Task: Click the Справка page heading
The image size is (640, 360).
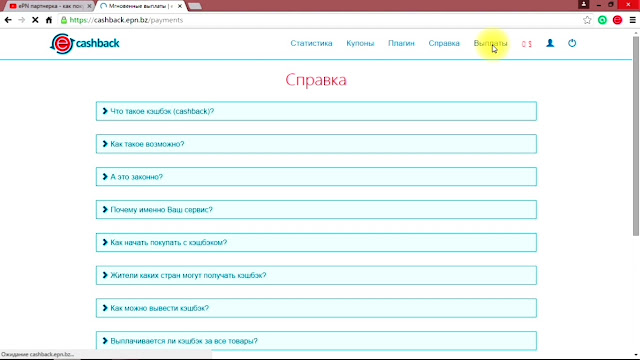Action: [316, 80]
